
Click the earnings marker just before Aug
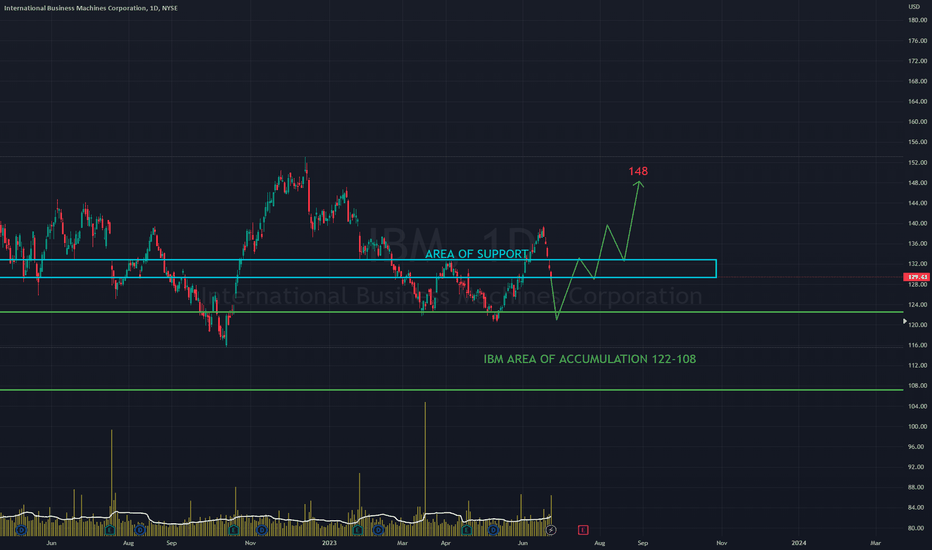[109, 530]
